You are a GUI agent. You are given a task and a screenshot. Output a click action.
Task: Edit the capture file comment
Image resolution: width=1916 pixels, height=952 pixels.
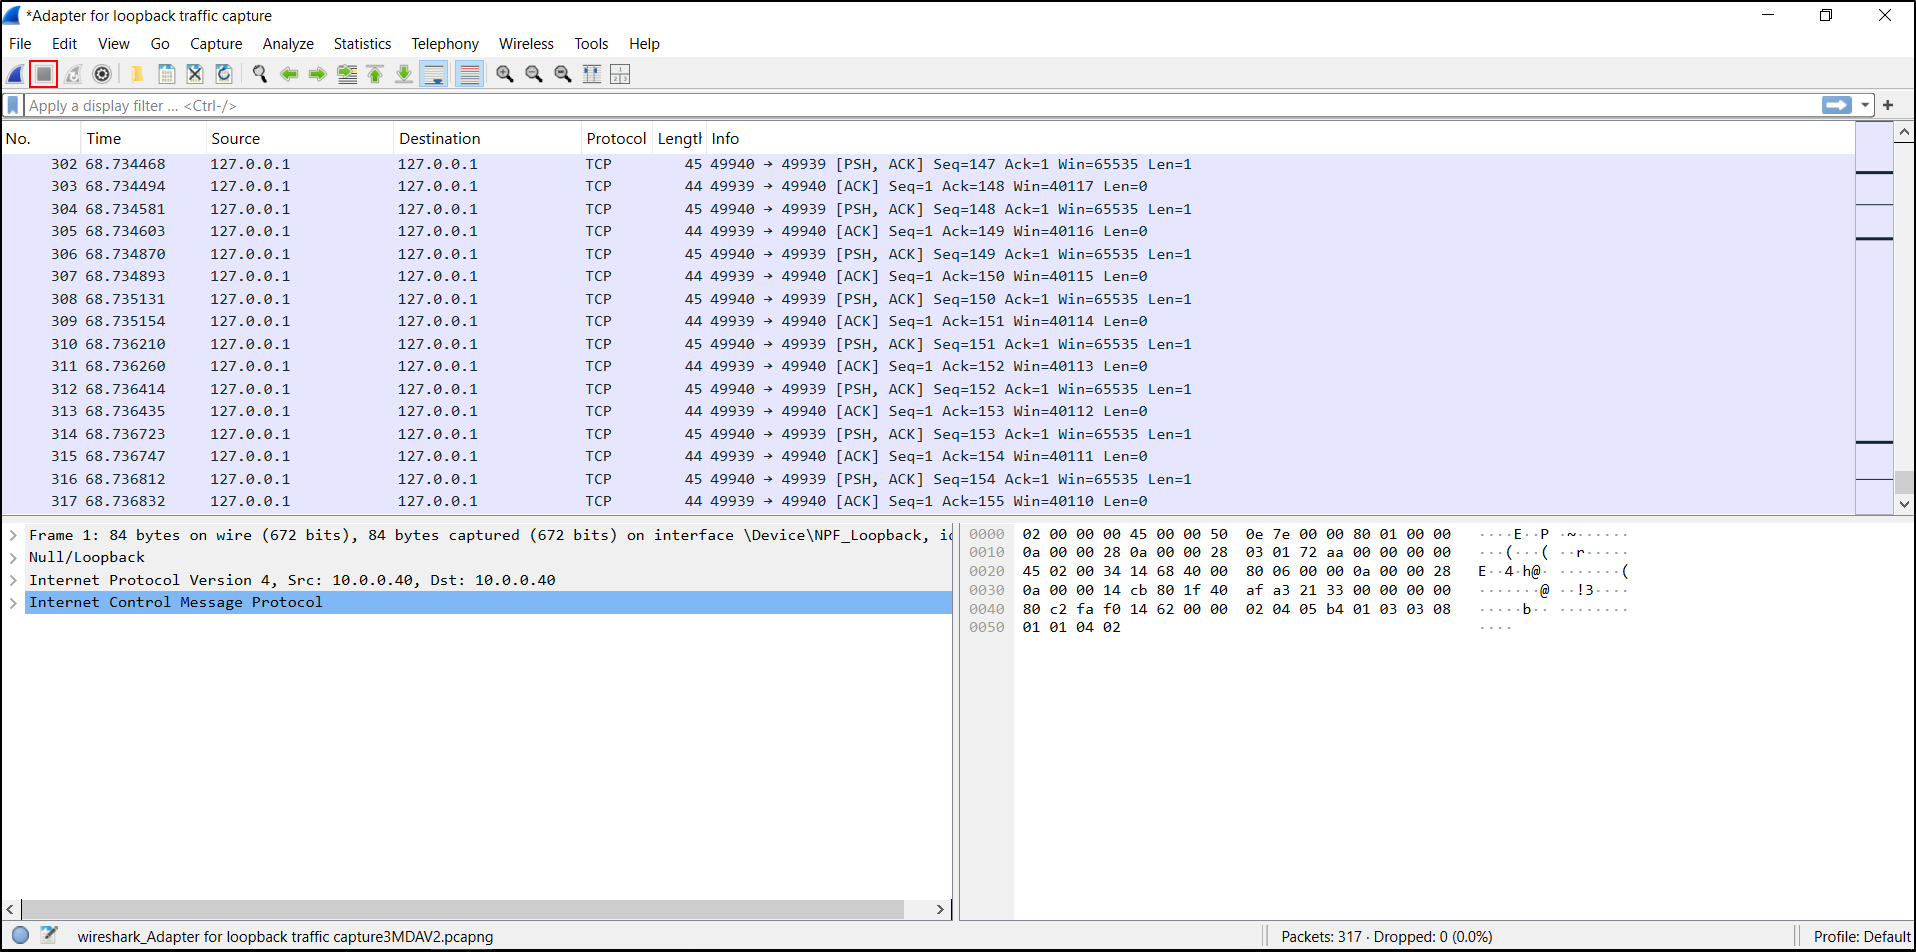pos(49,936)
